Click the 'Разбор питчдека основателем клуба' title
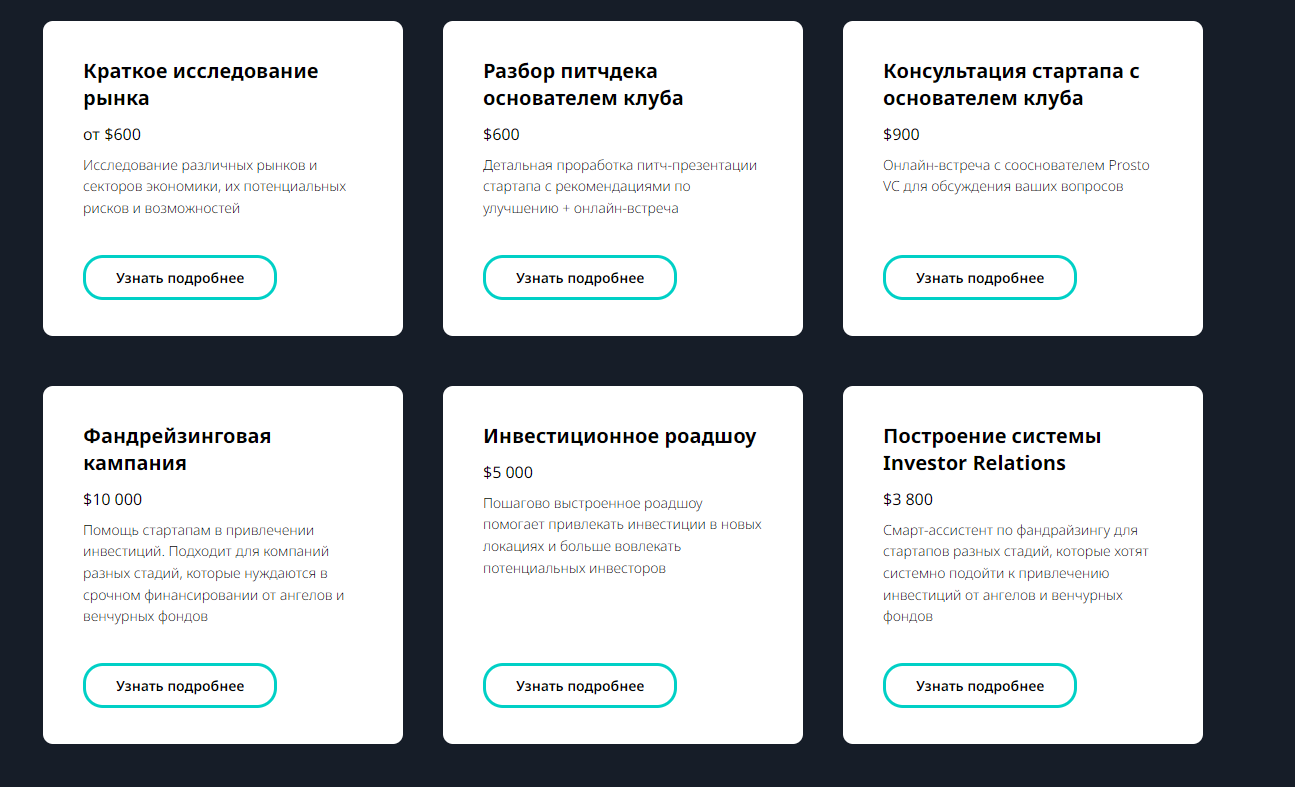Image resolution: width=1295 pixels, height=787 pixels. pyautogui.click(x=583, y=85)
